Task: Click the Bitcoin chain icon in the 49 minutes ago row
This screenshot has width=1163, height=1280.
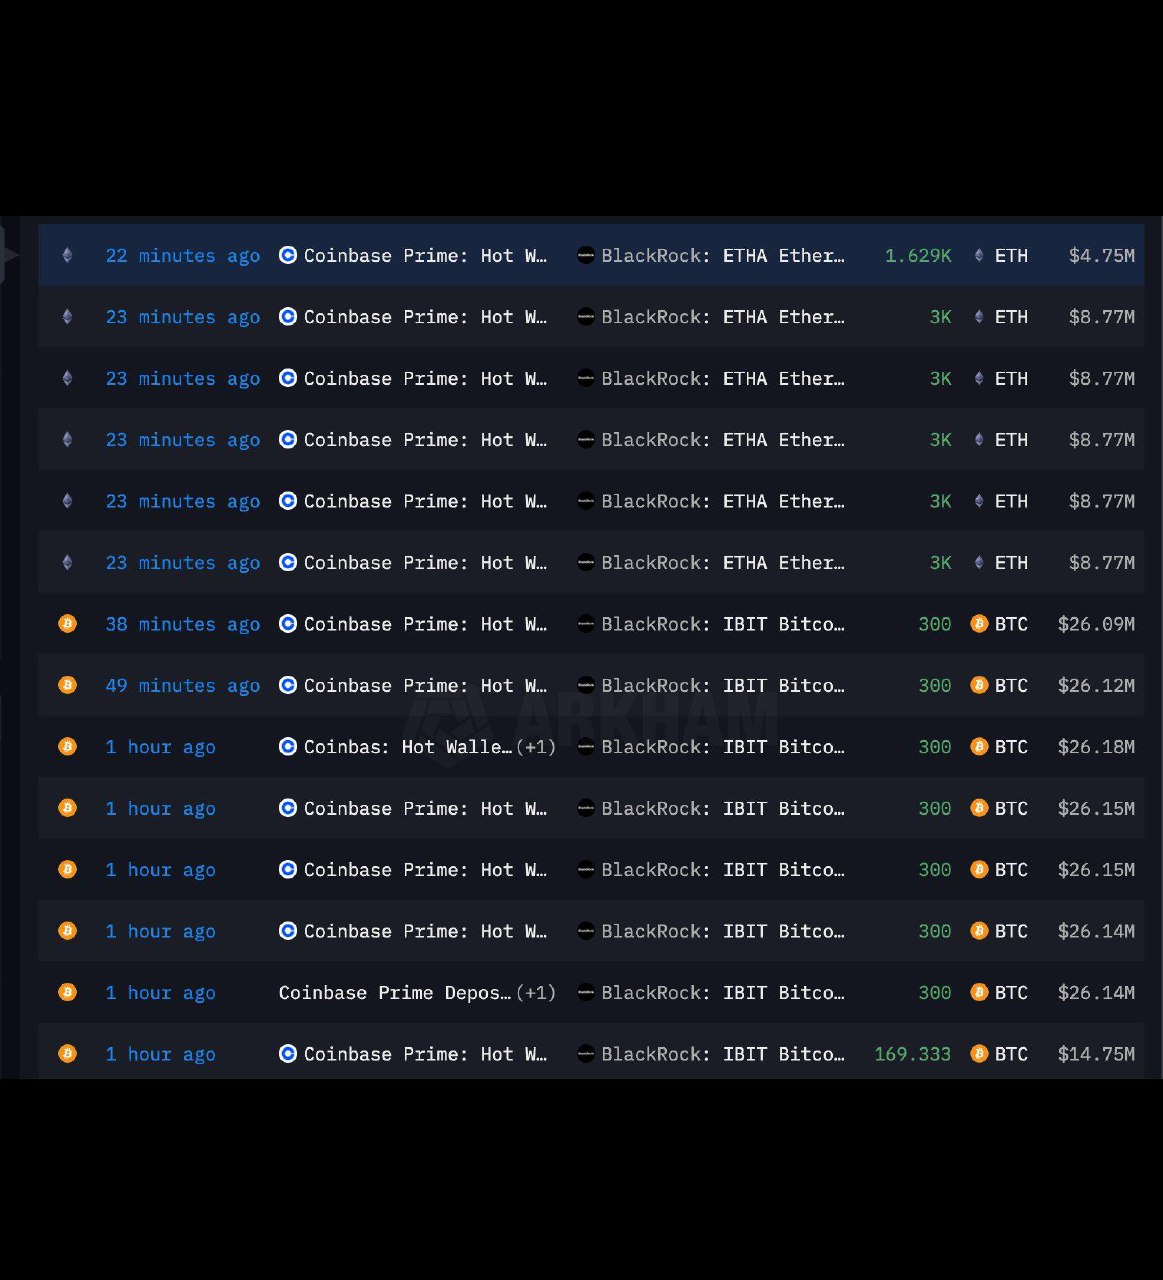Action: click(67, 685)
